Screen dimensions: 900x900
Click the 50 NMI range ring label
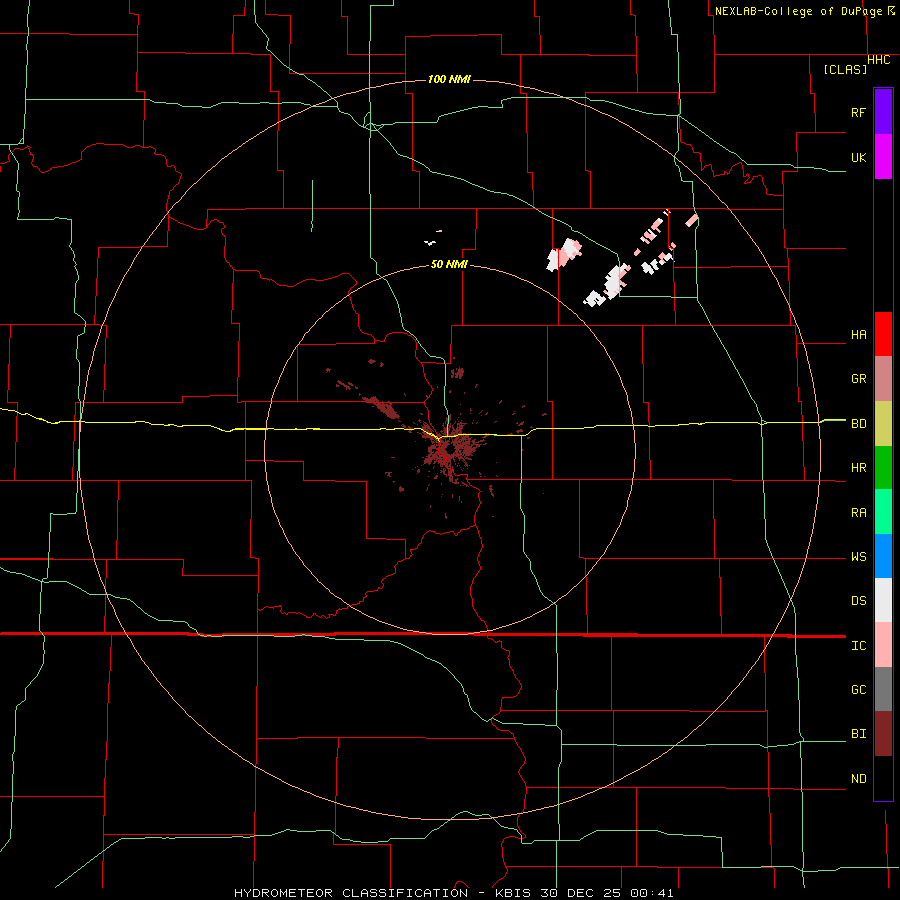tap(449, 264)
